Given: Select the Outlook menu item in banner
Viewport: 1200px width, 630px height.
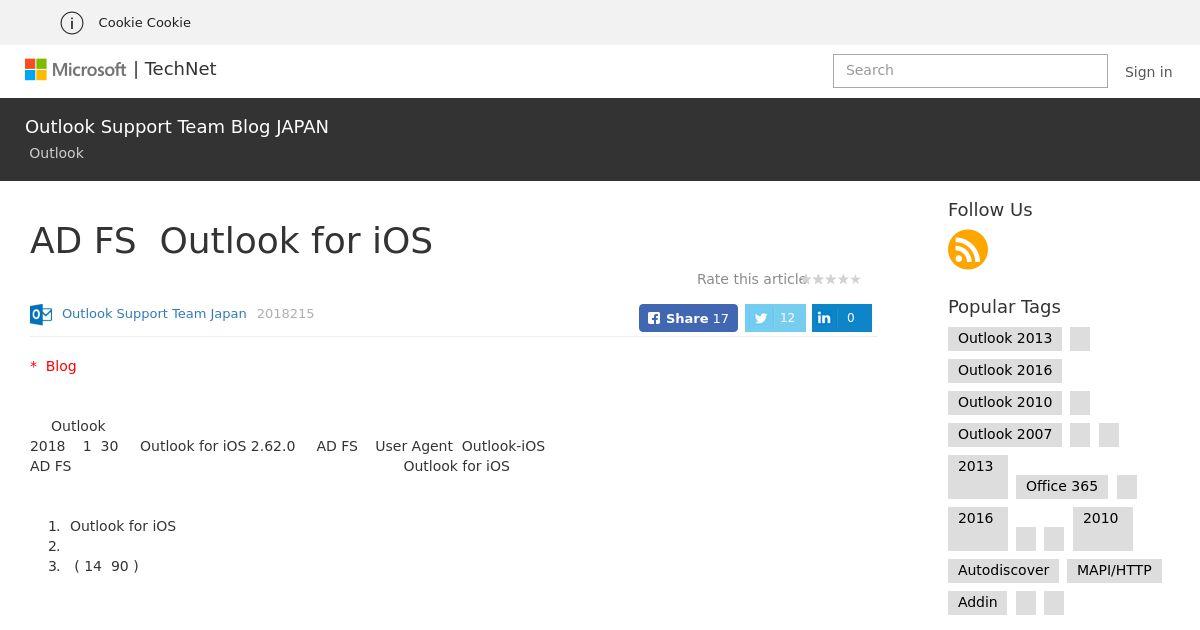Looking at the screenshot, I should coord(56,153).
